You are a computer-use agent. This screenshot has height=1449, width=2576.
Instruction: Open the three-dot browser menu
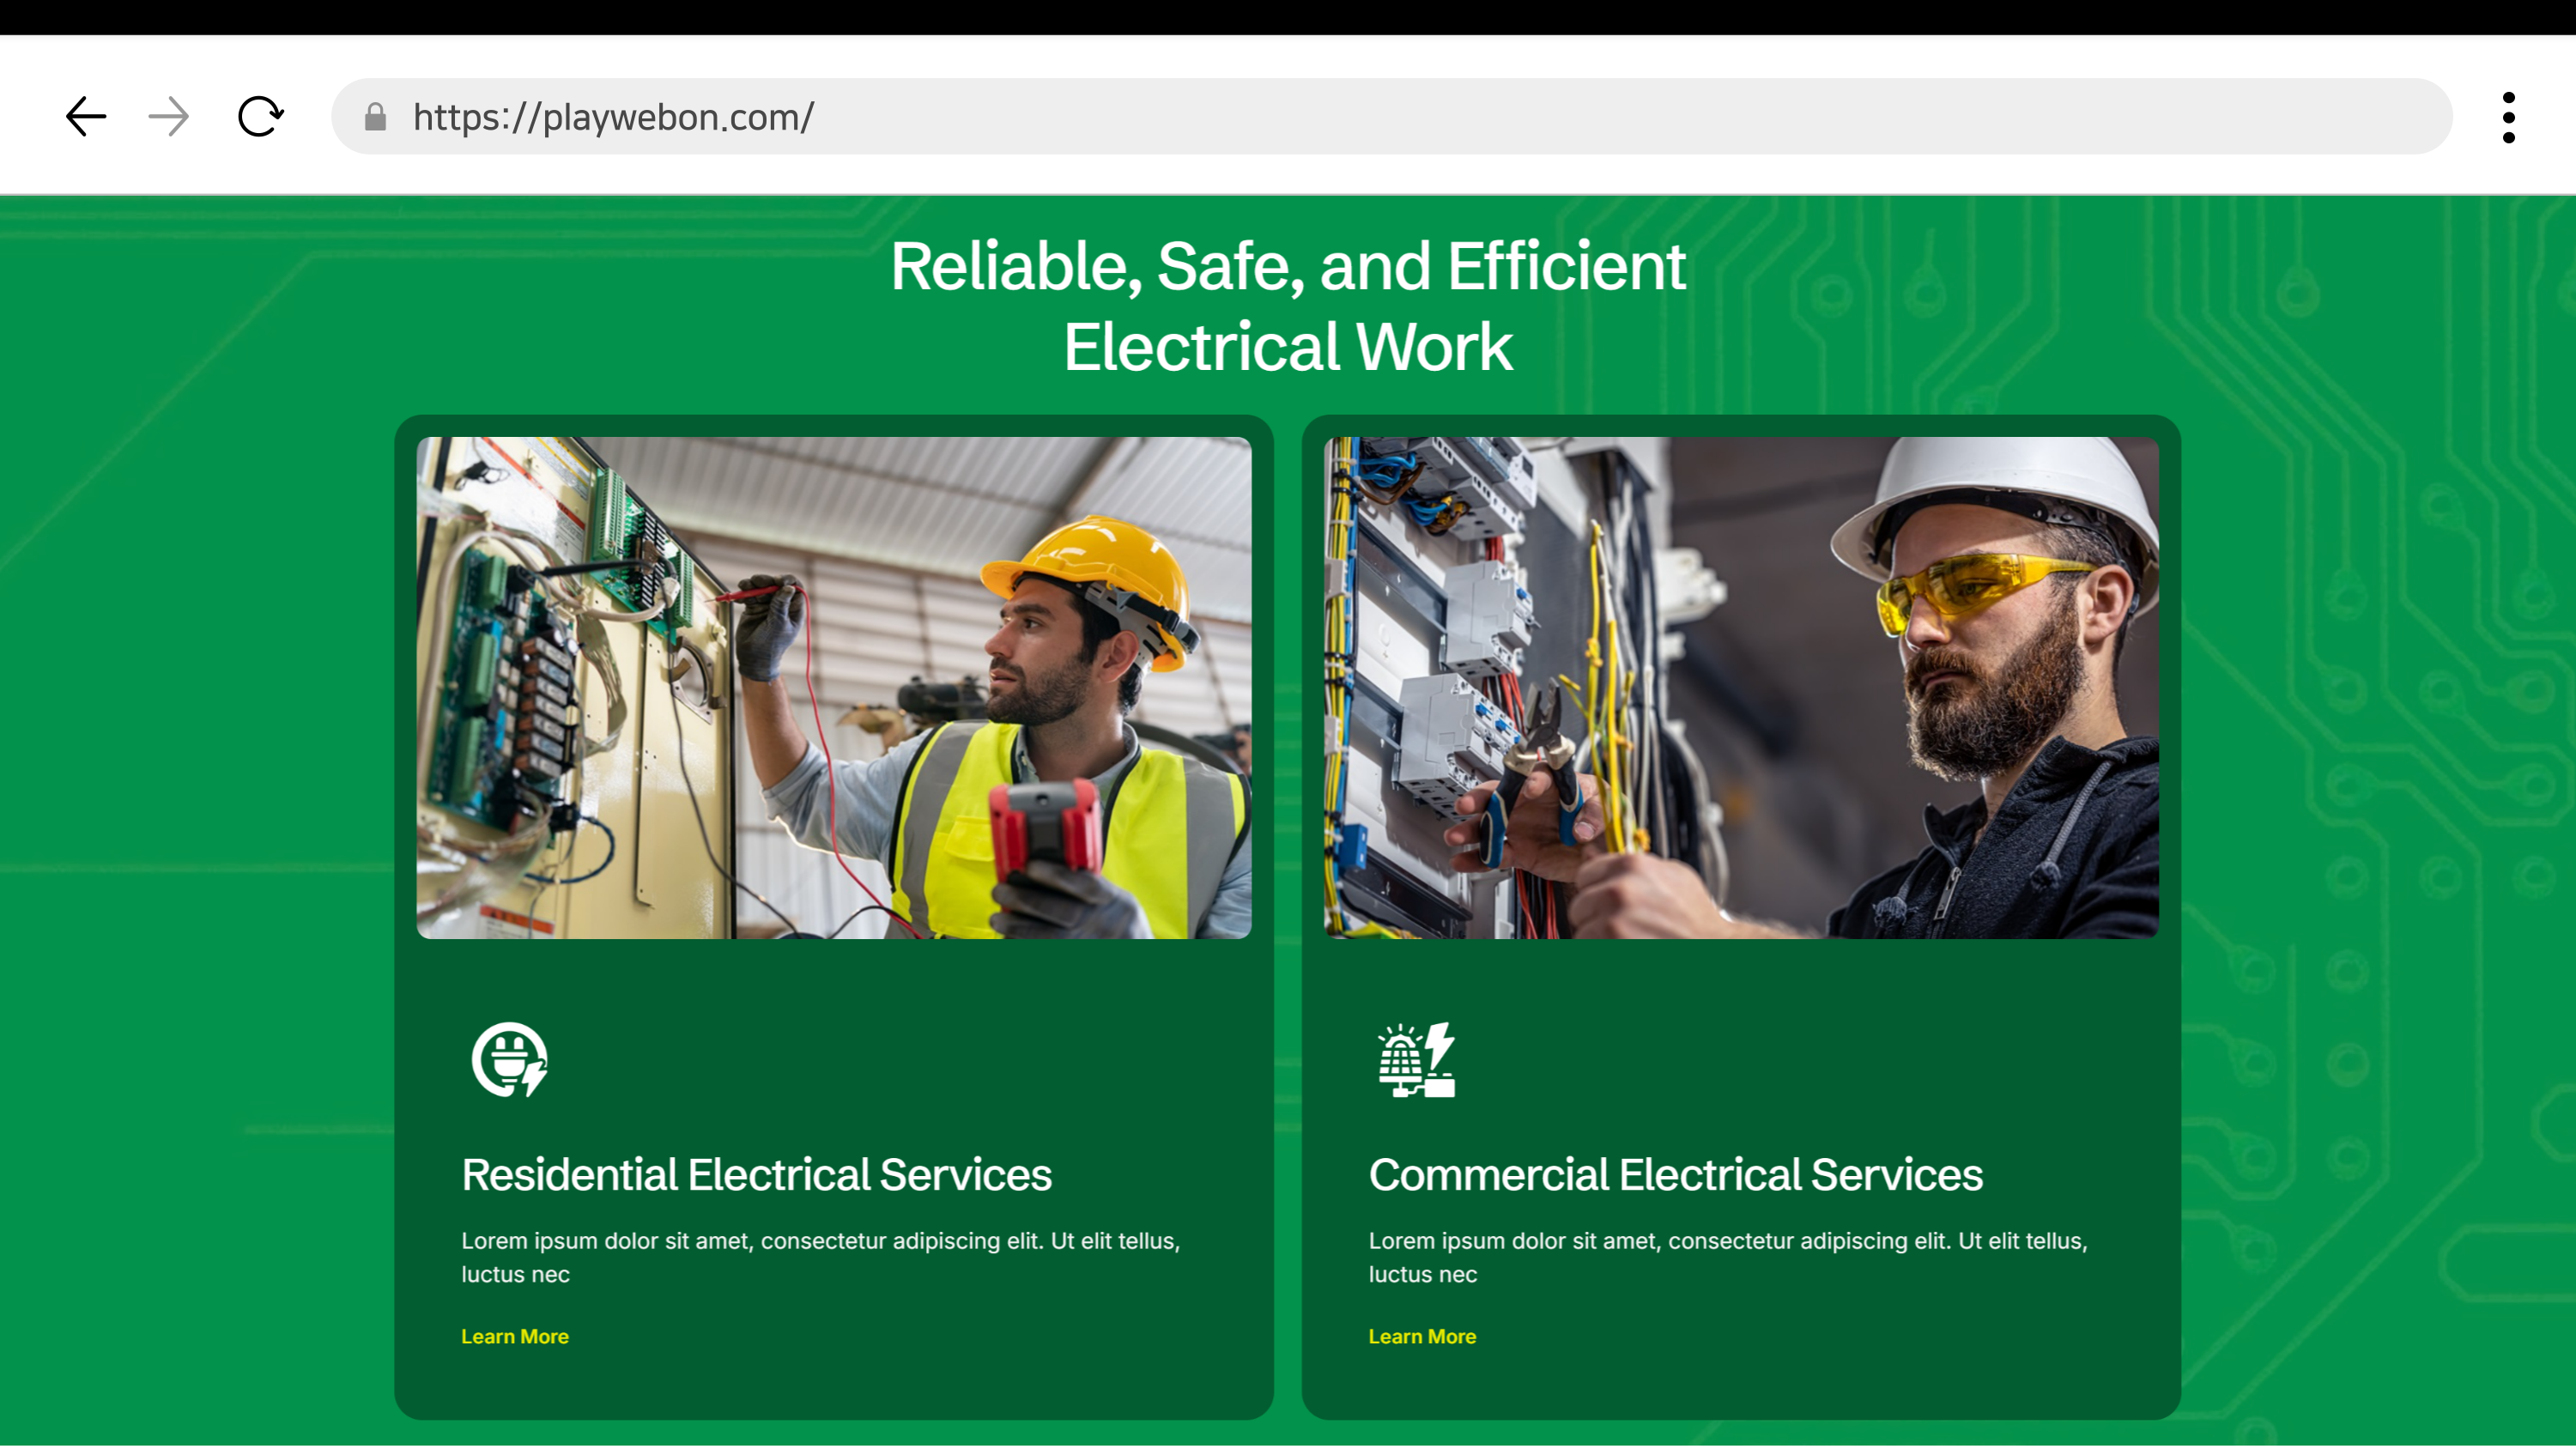point(2508,118)
